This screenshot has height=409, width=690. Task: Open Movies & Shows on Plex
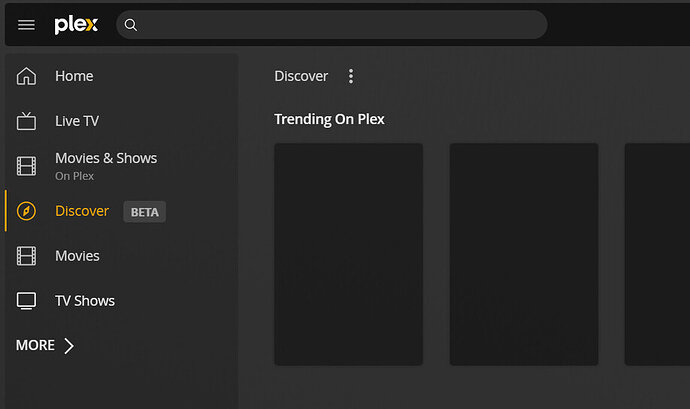click(106, 158)
